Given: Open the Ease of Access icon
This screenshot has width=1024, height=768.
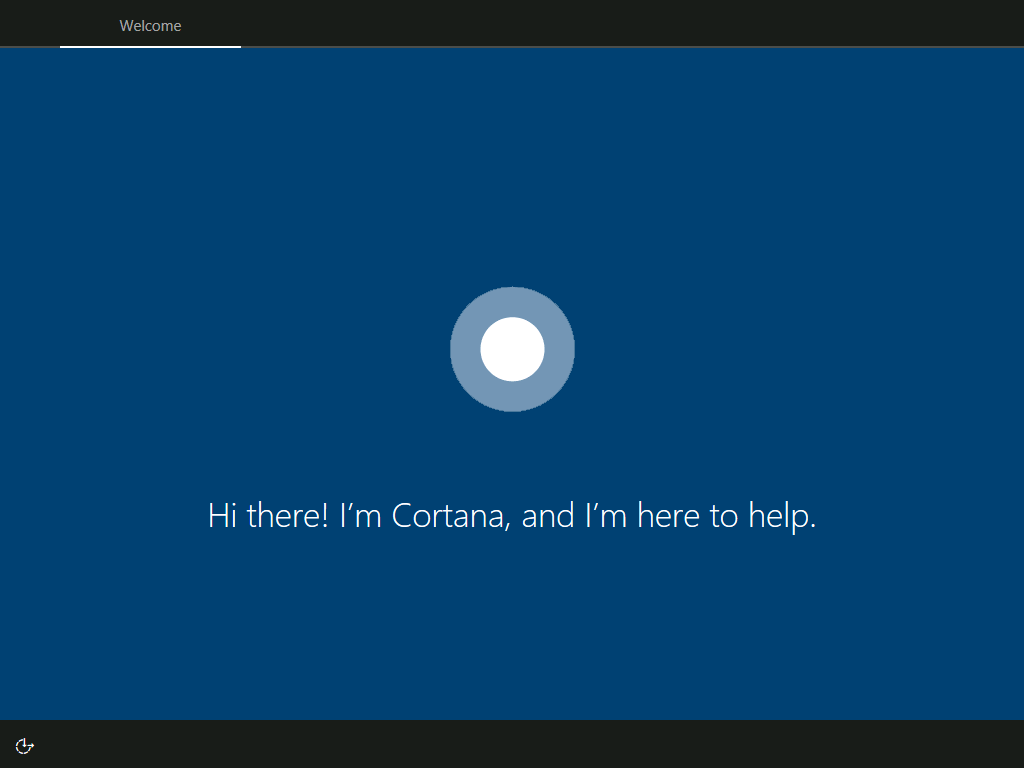Looking at the screenshot, I should [25, 746].
